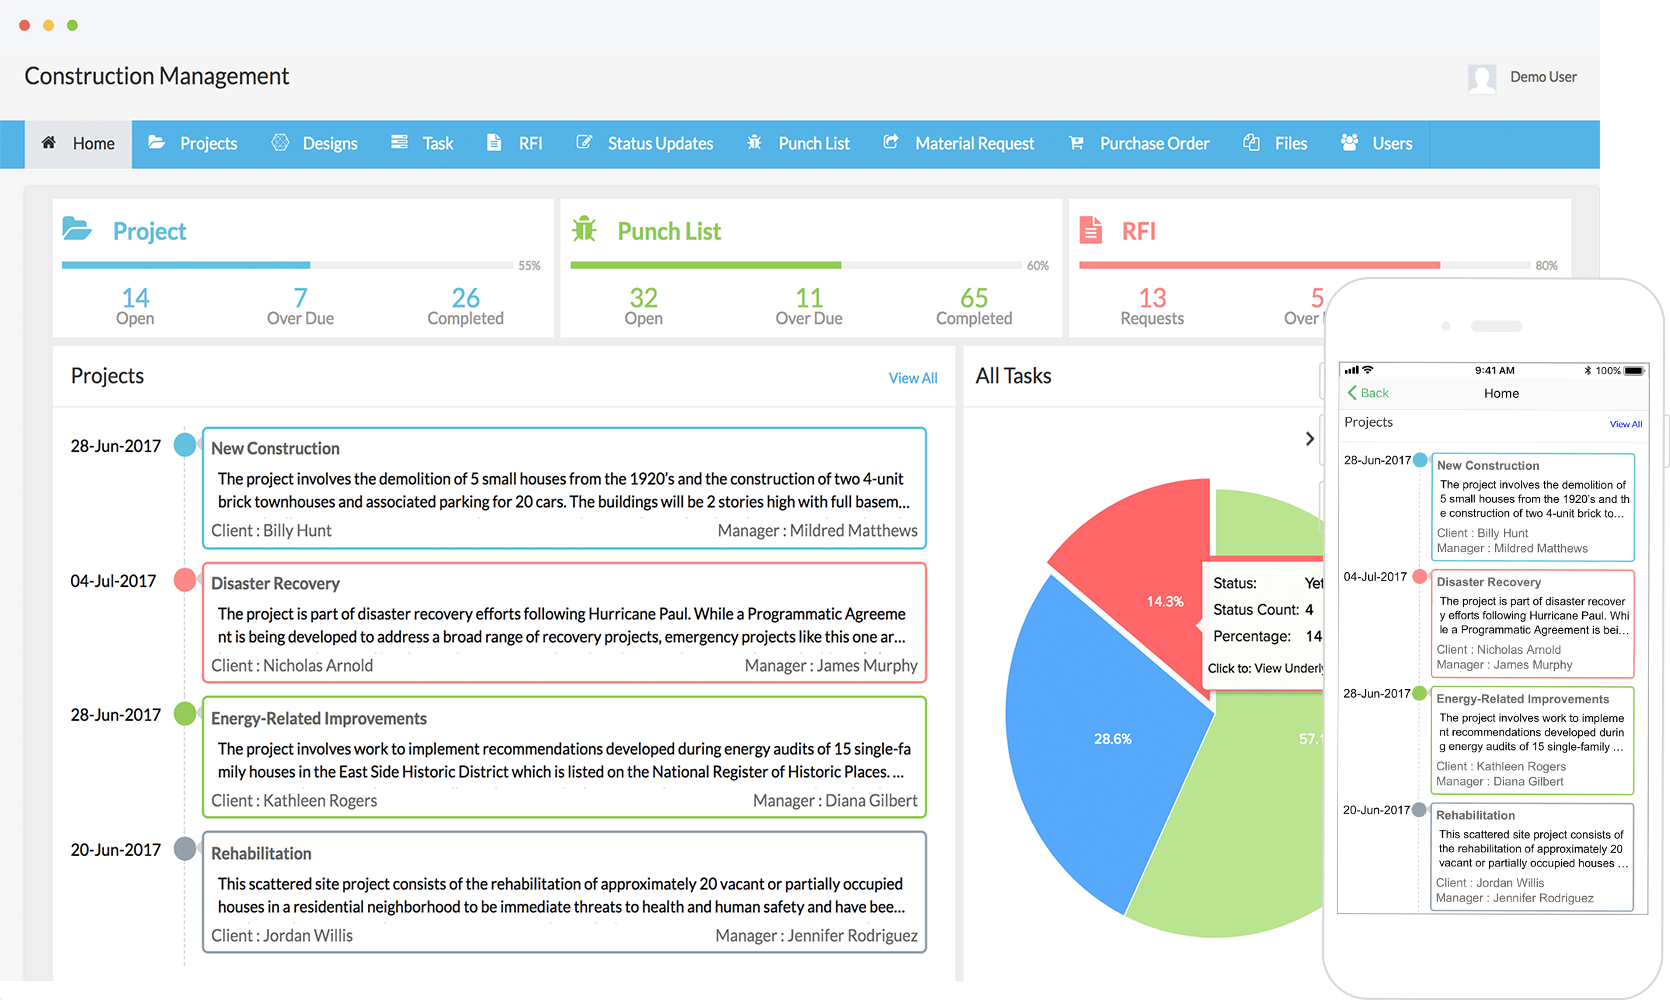Image resolution: width=1670 pixels, height=1000 pixels.
Task: Click the Status Updates pencil icon
Action: click(583, 143)
